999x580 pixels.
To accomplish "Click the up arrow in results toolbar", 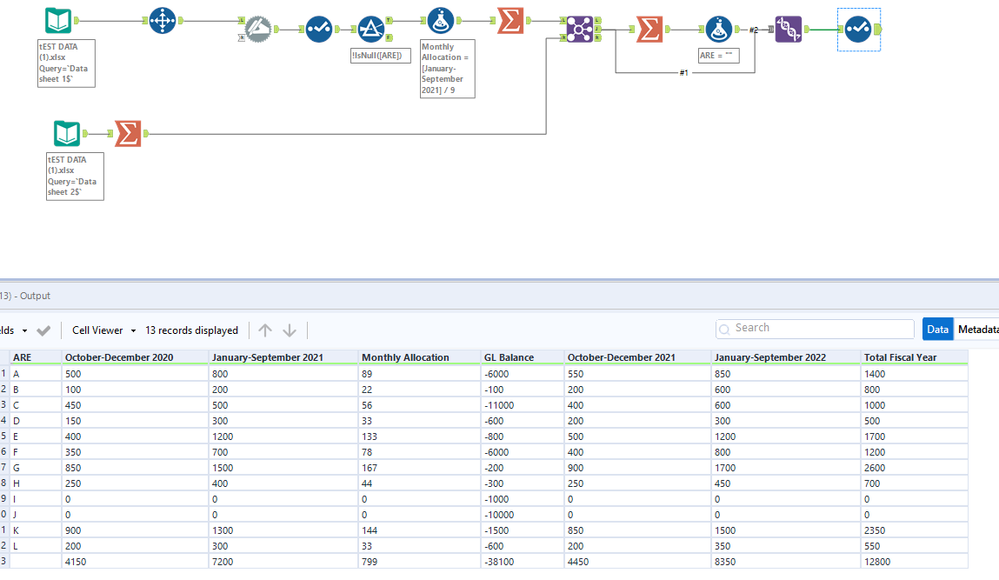I will 265,330.
